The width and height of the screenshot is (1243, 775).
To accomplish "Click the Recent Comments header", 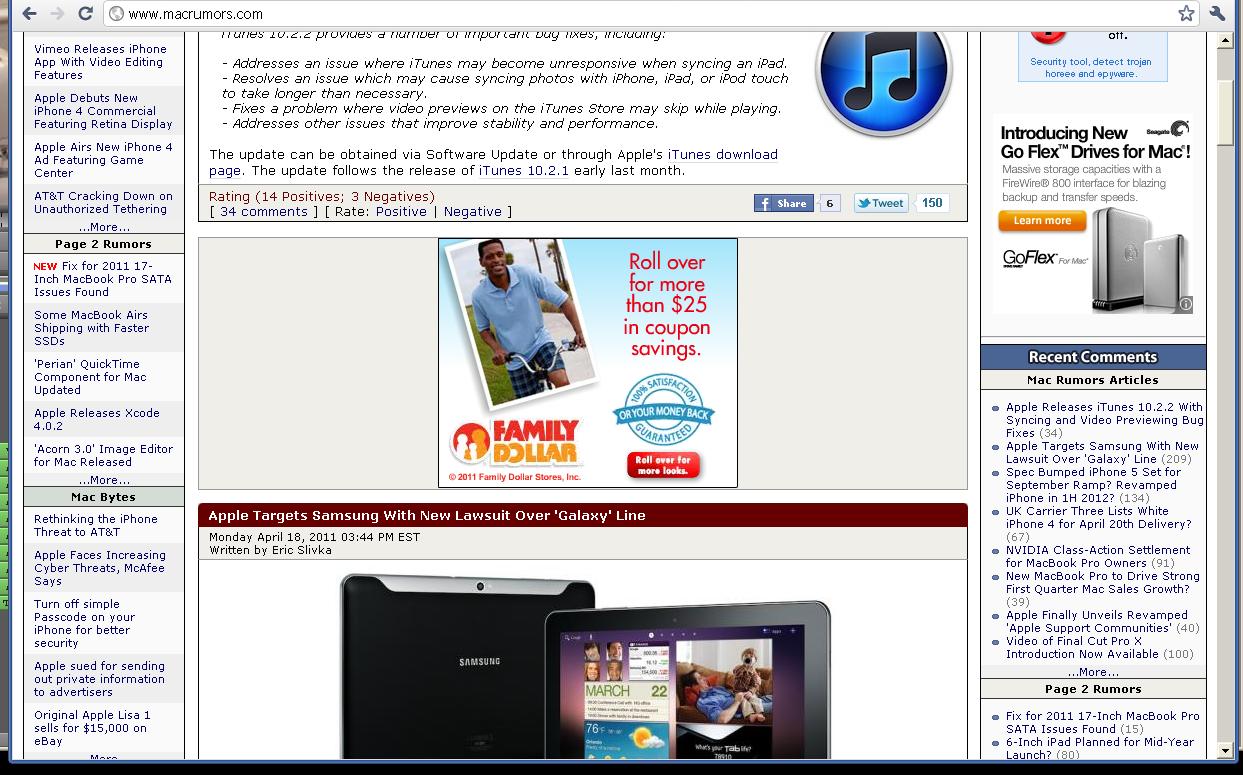I will 1093,357.
